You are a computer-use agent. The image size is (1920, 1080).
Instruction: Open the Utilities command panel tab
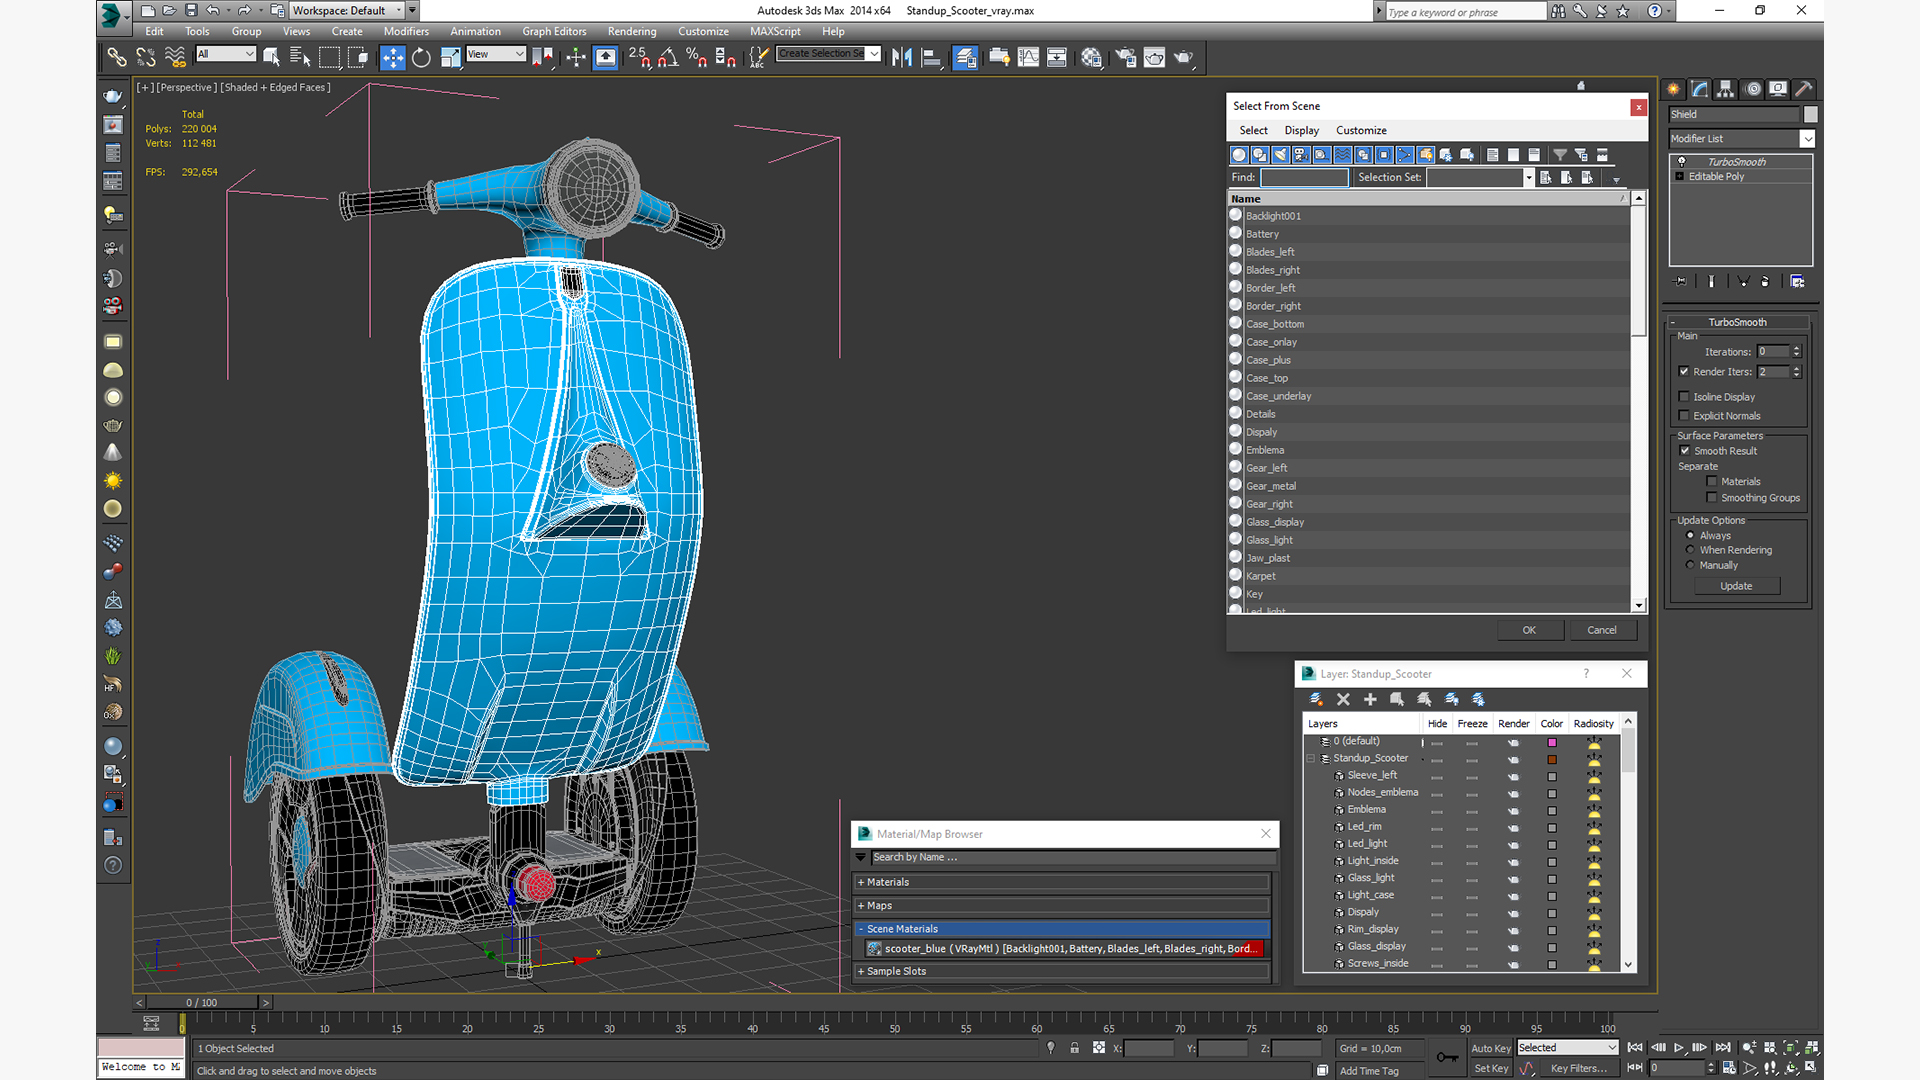1804,89
